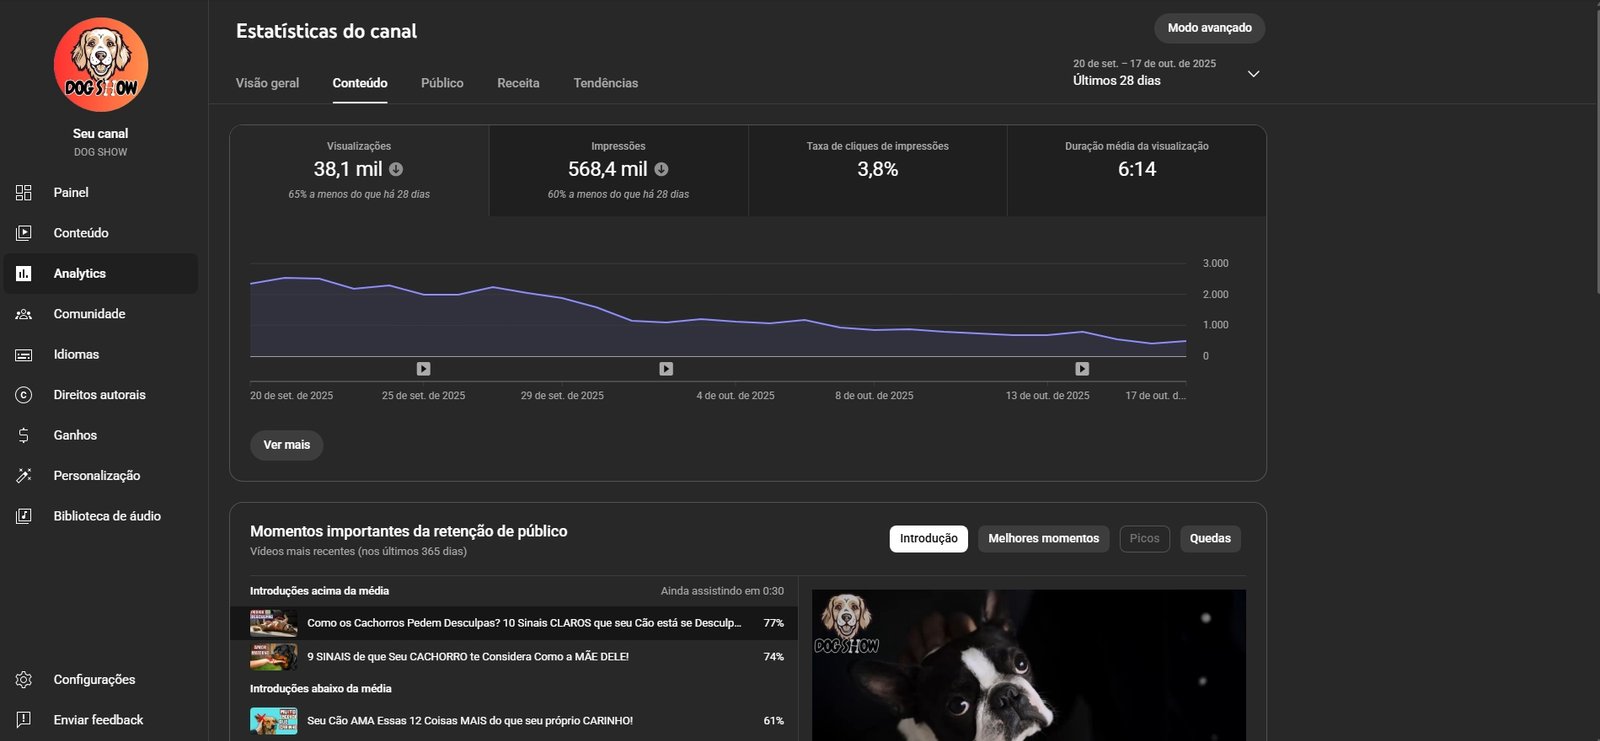Select the Analytics bar chart icon
The height and width of the screenshot is (741, 1600).
pos(24,274)
